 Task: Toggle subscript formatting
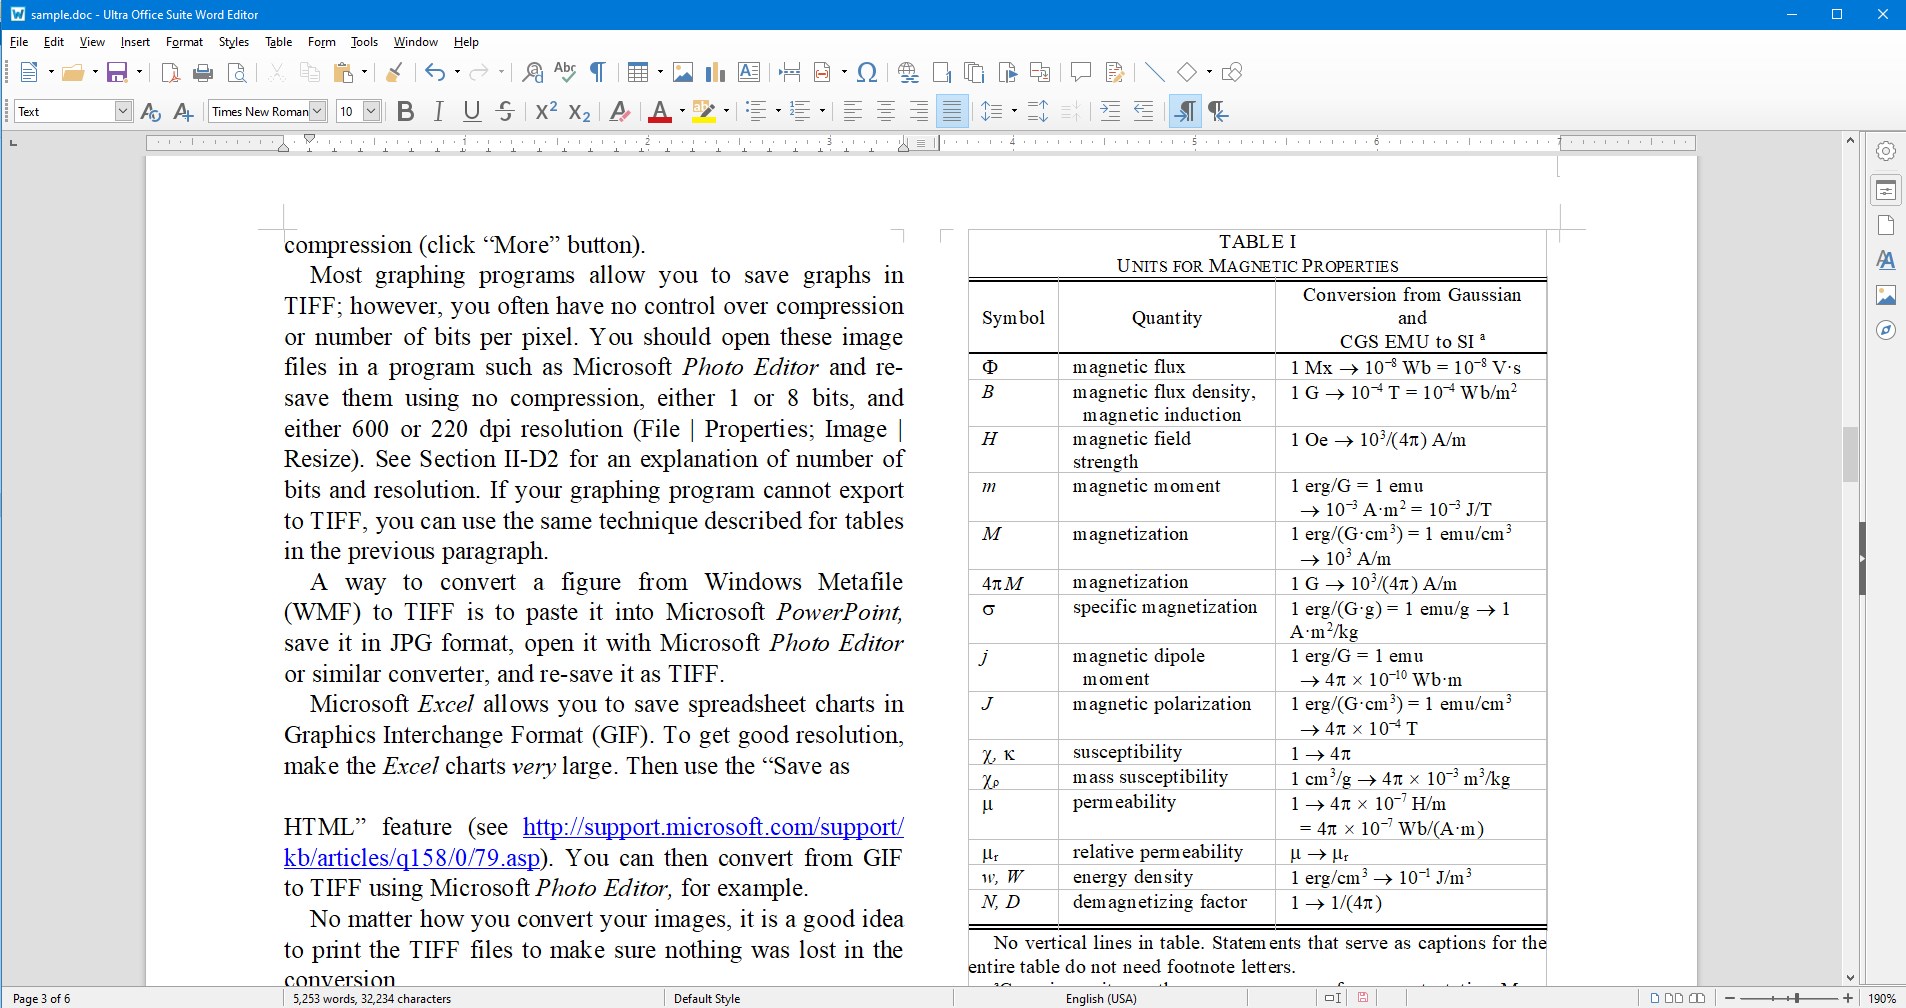coord(579,111)
